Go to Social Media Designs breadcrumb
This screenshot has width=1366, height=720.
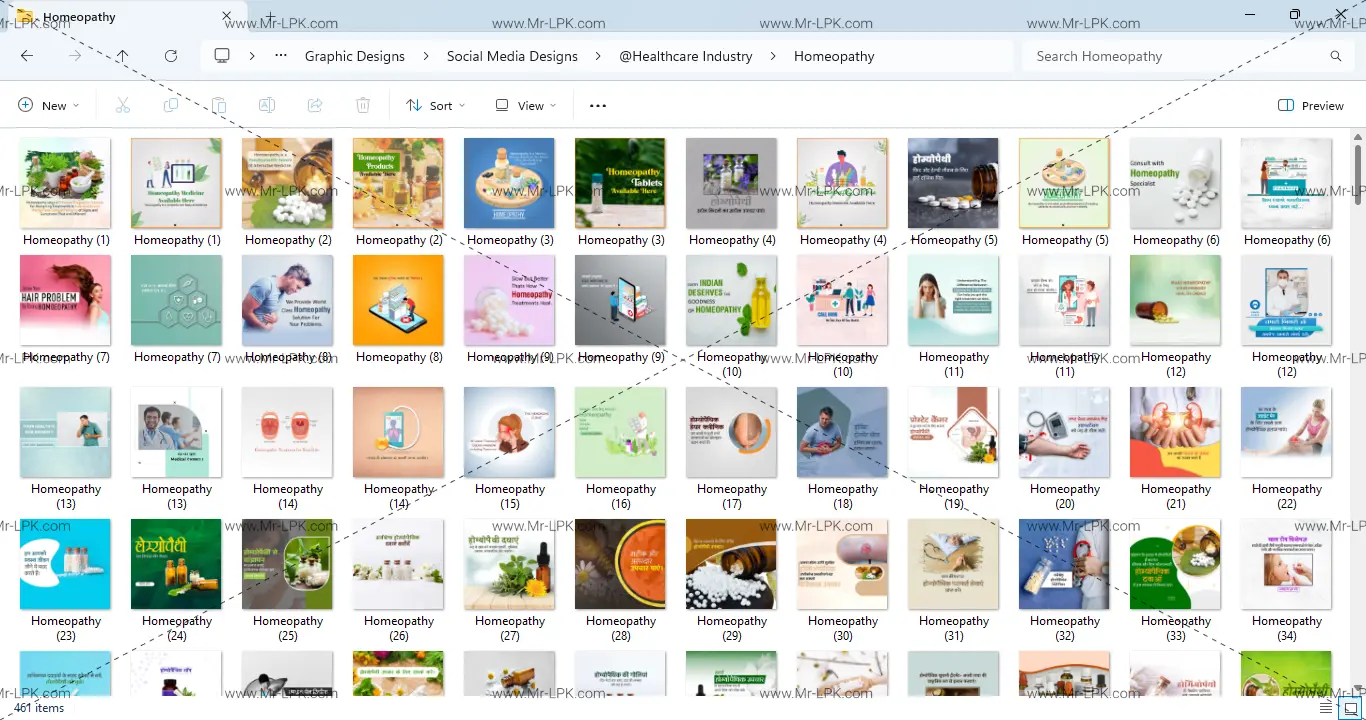point(512,56)
